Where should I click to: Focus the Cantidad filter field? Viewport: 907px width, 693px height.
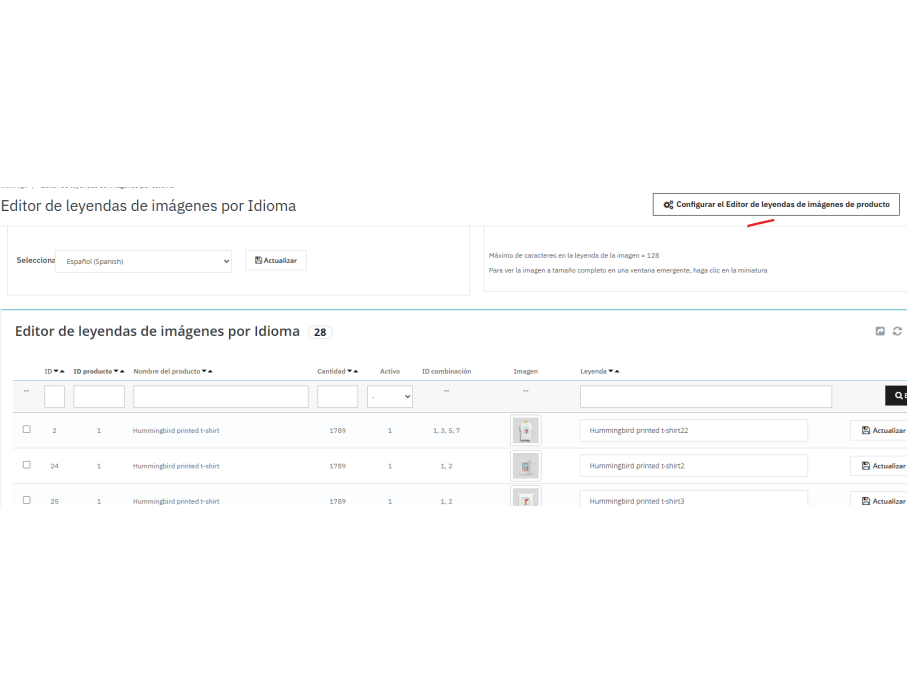(x=338, y=397)
